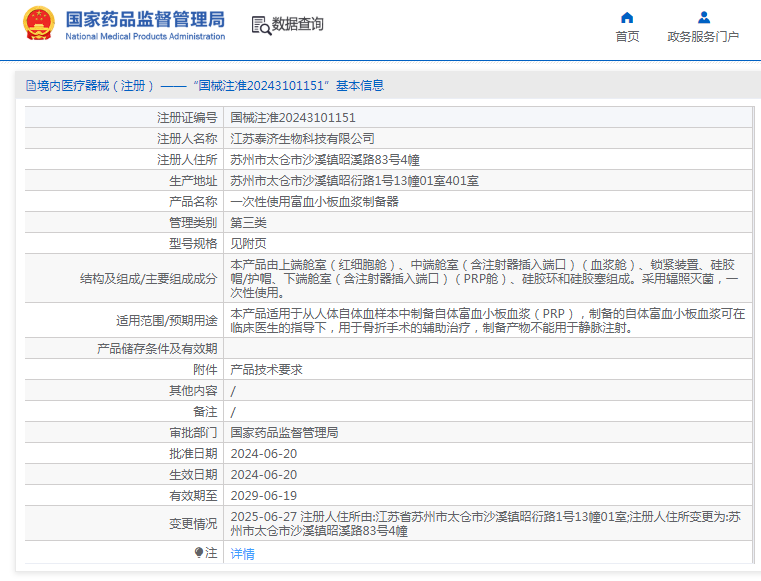Viewport: 761px width, 581px height.
Task: Click the 变更情况 change record text
Action: (486, 524)
